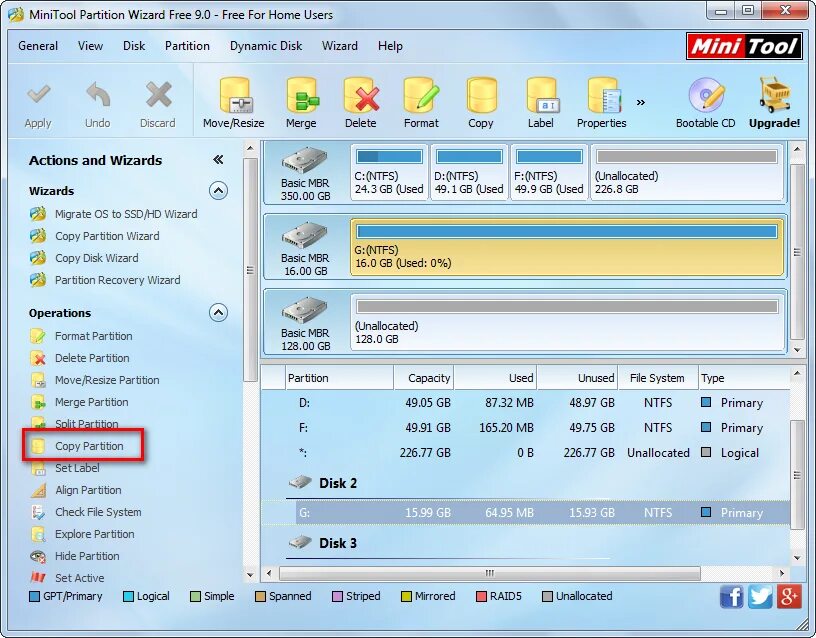Image resolution: width=816 pixels, height=638 pixels.
Task: Click the Explore Partition icon
Action: (38, 534)
